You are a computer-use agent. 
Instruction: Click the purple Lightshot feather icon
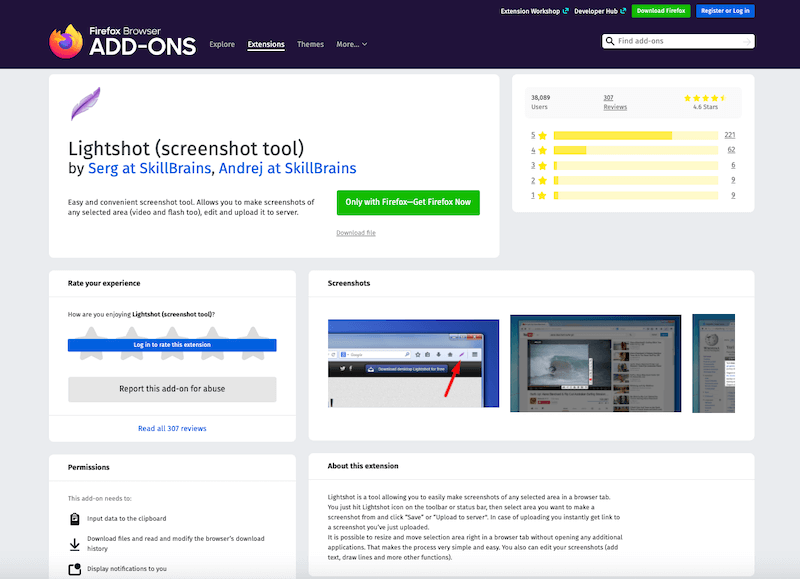point(85,104)
